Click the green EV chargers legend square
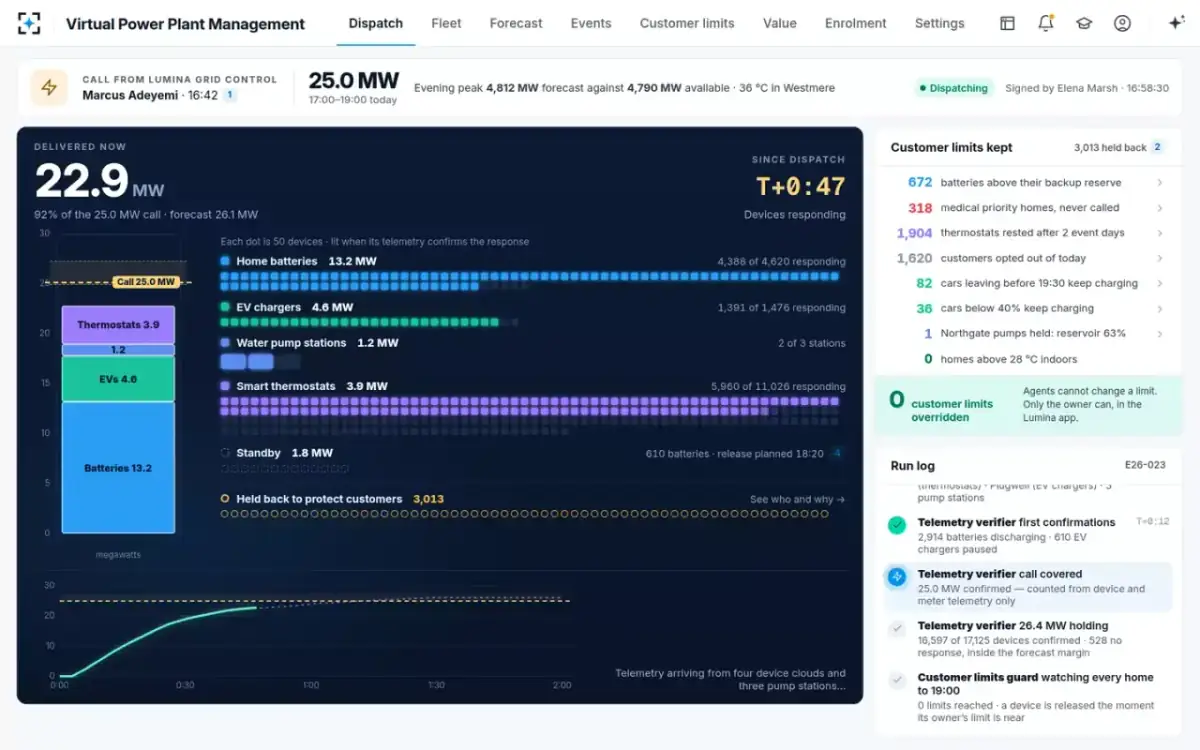This screenshot has height=750, width=1200. pyautogui.click(x=225, y=307)
